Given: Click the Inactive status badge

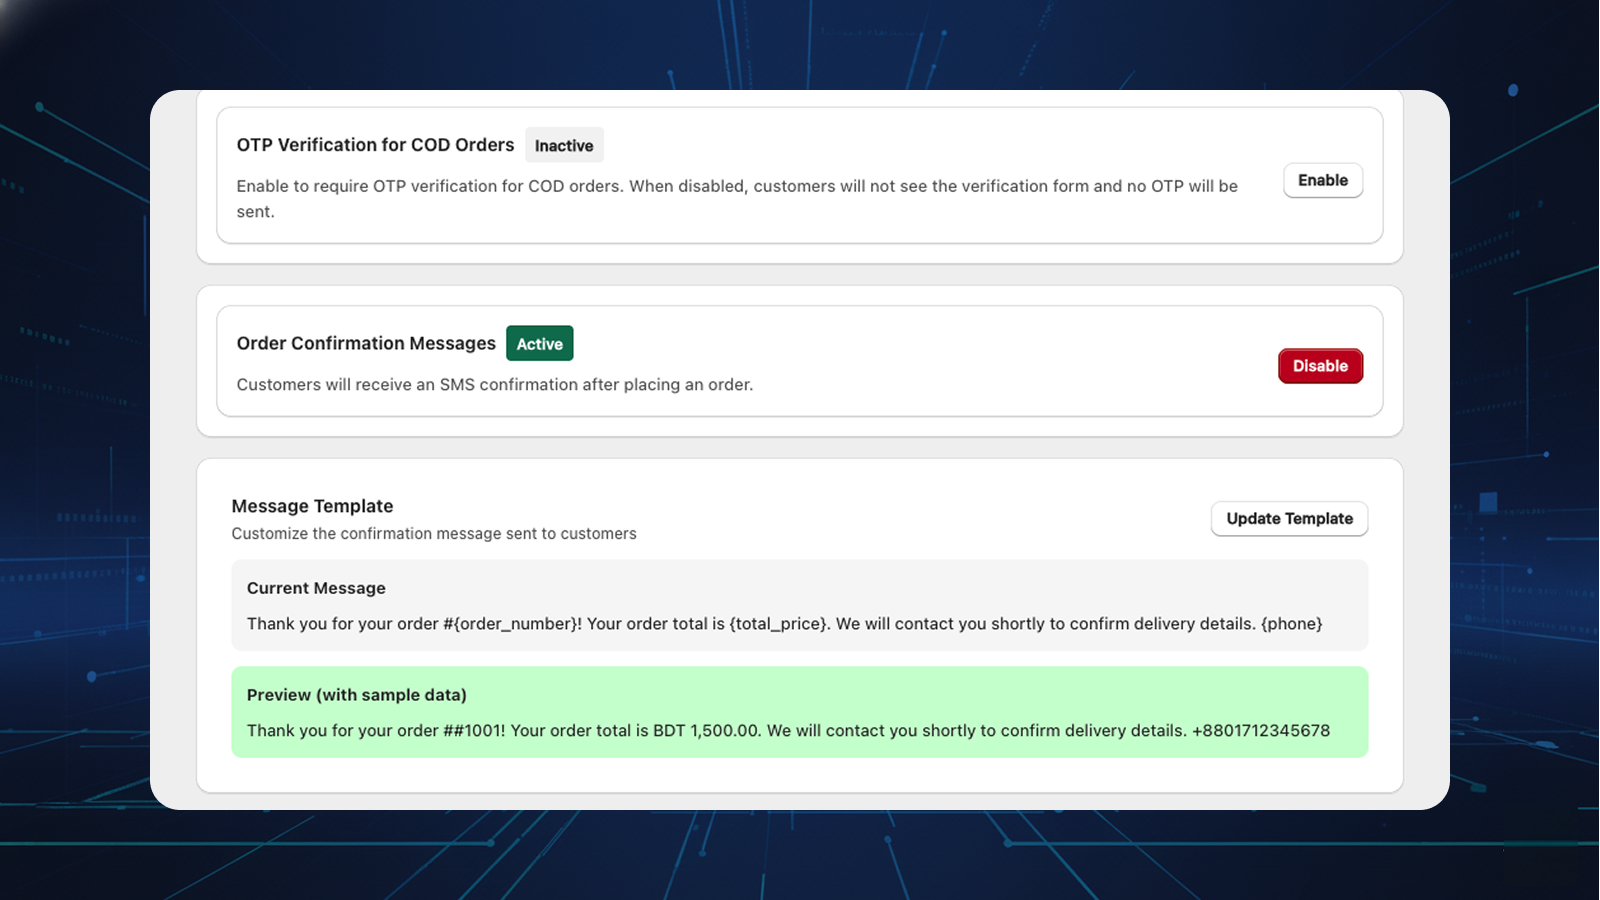Looking at the screenshot, I should click(x=564, y=145).
